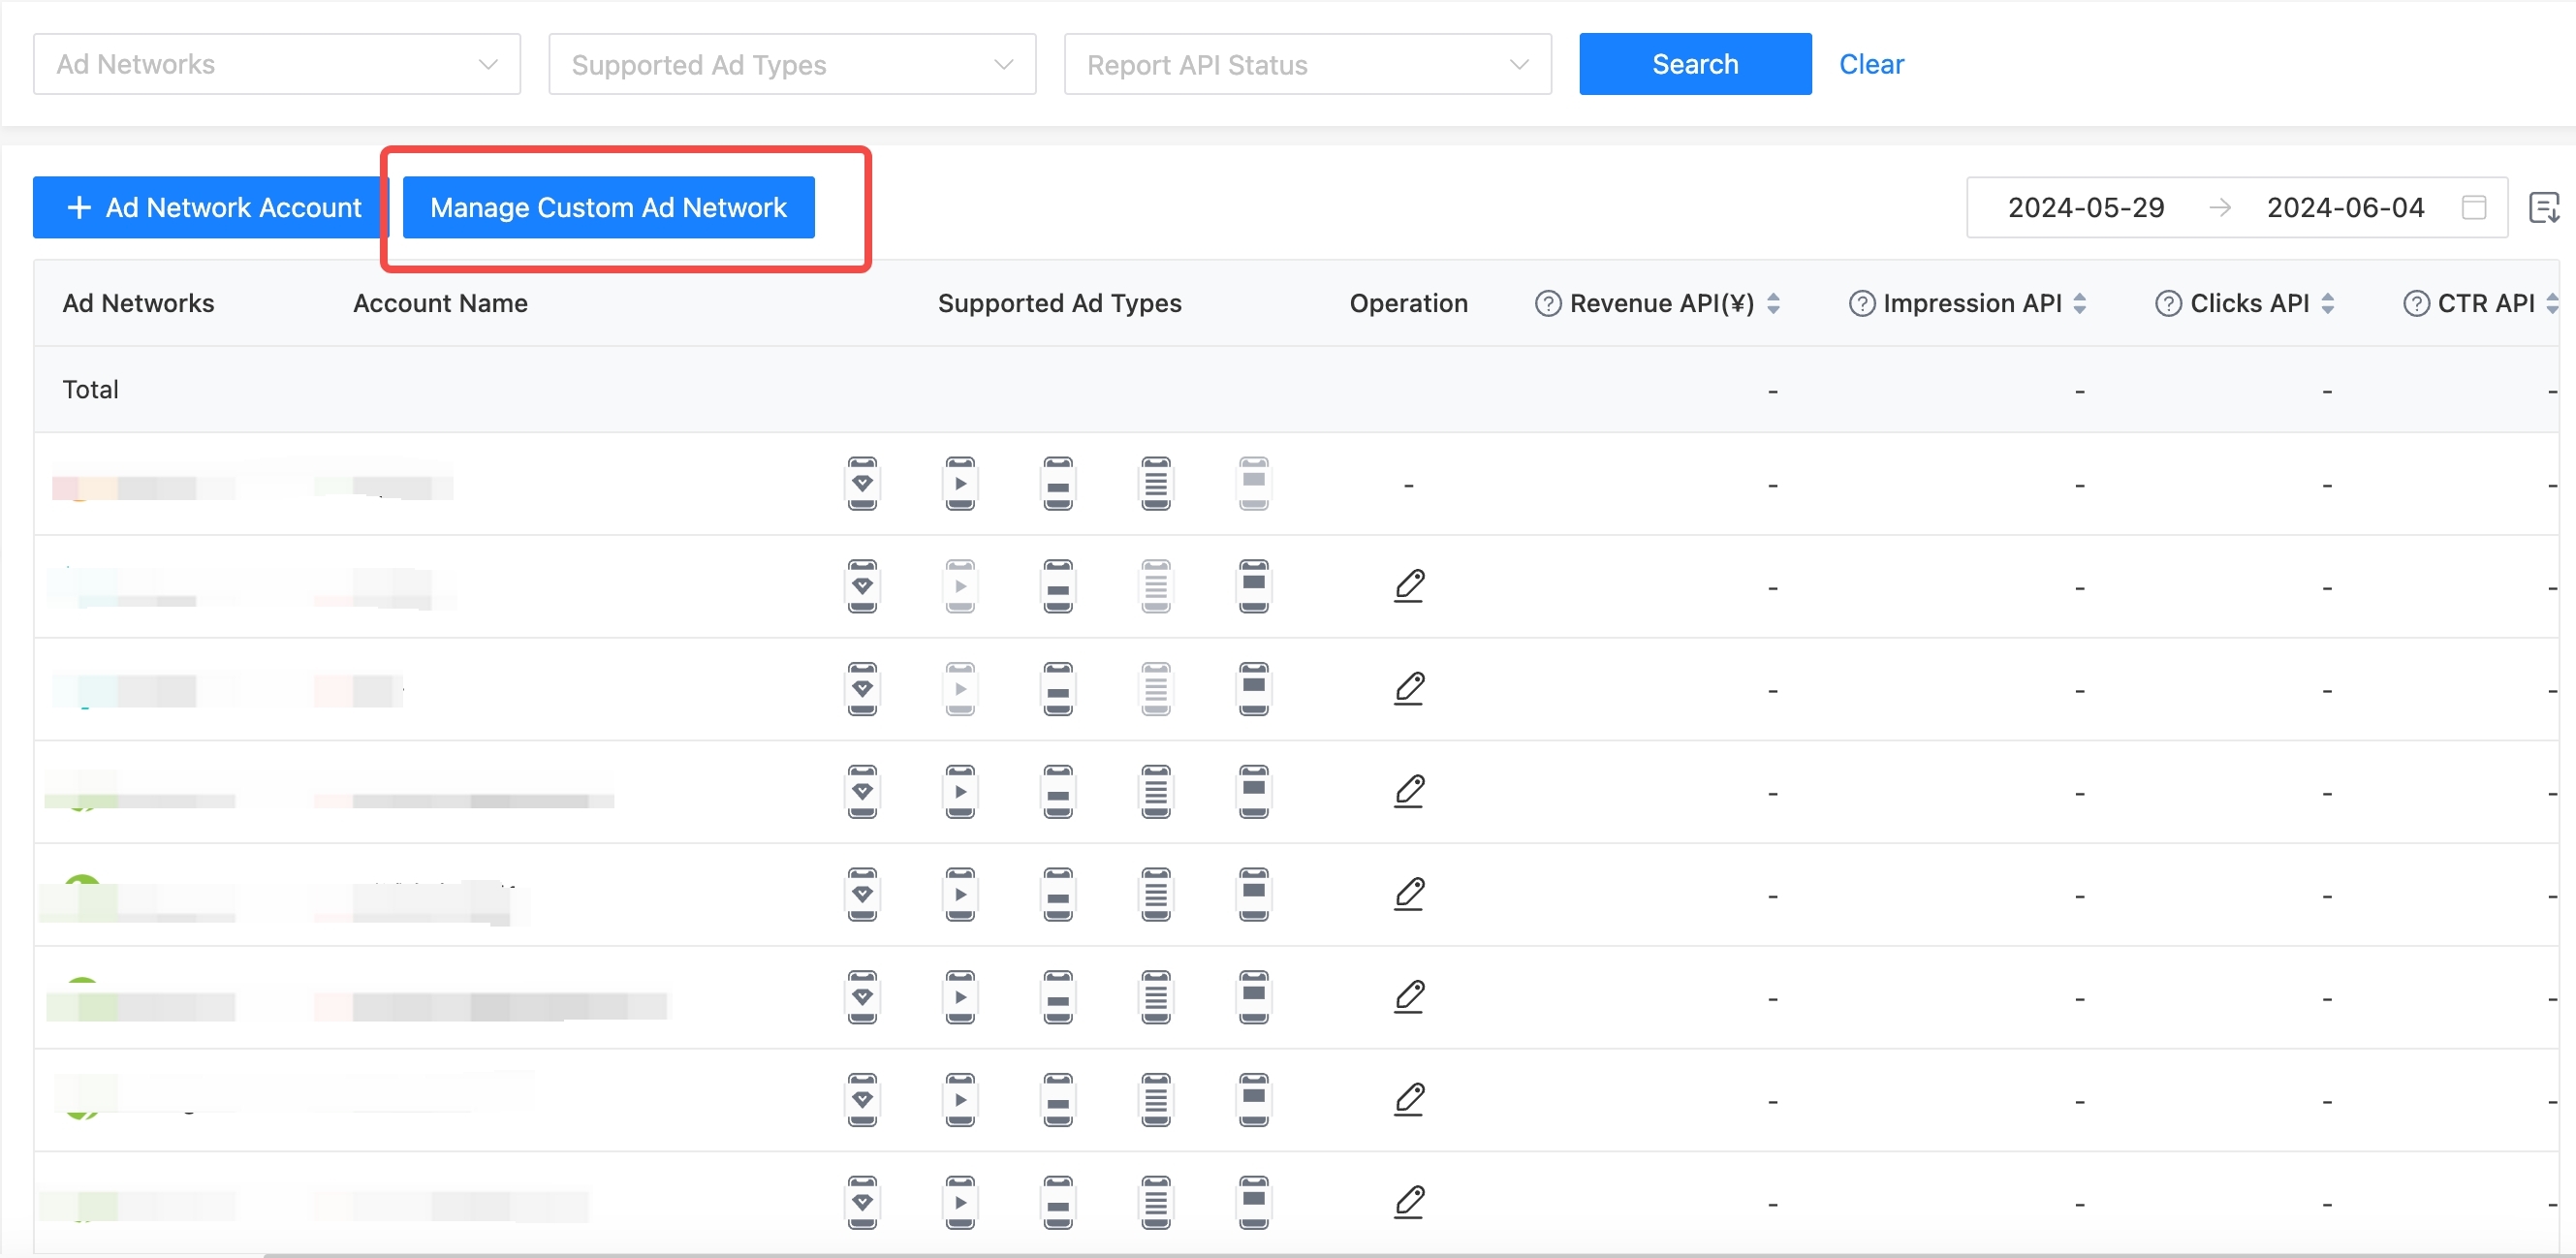Select the banner ad type icon
2576x1258 pixels.
(1058, 483)
